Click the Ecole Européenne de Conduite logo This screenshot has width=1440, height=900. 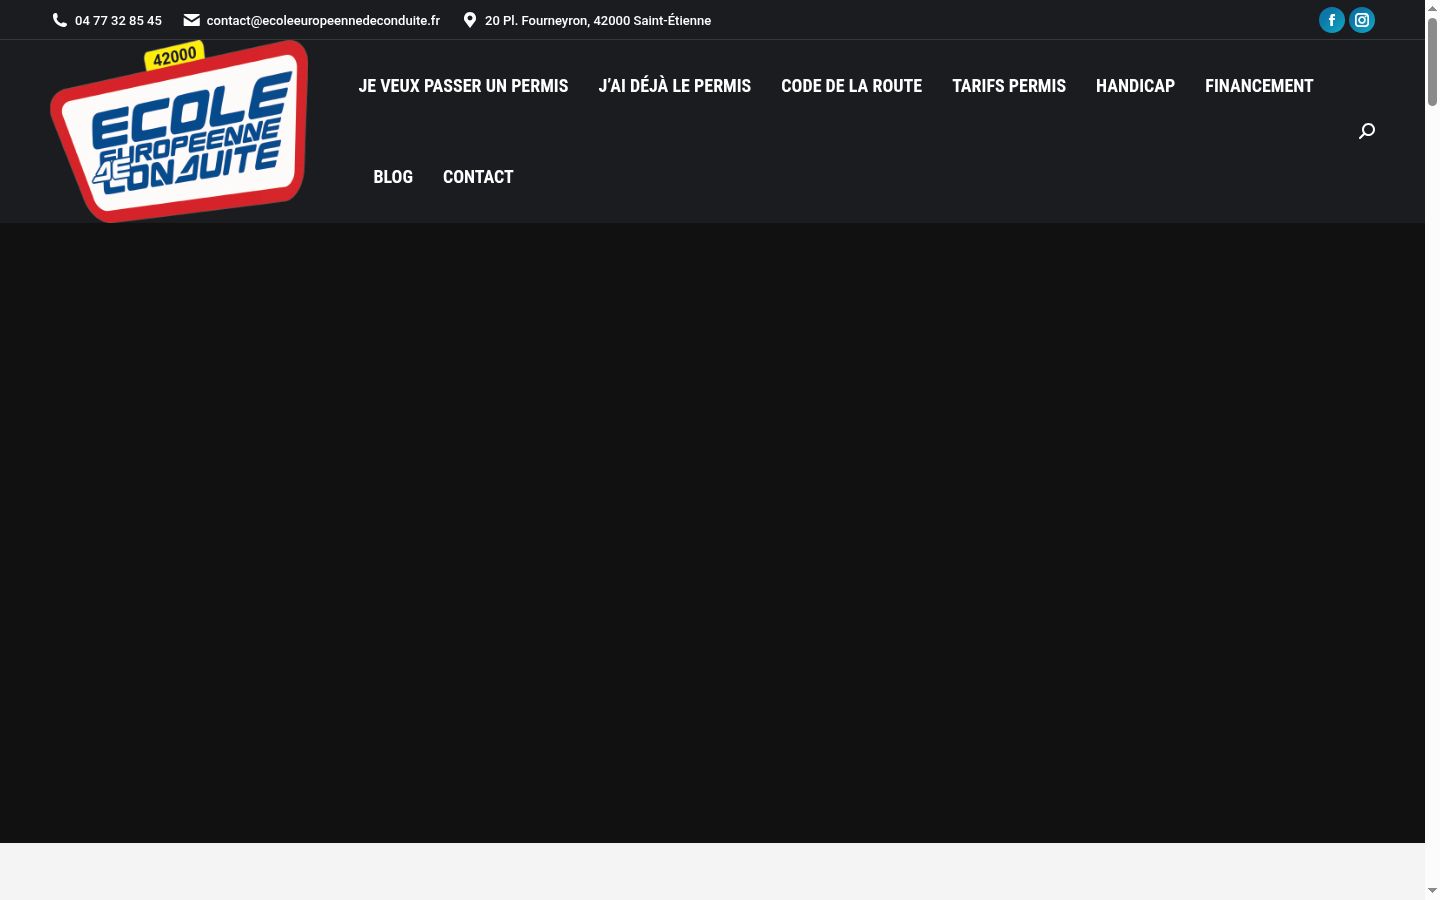179,131
